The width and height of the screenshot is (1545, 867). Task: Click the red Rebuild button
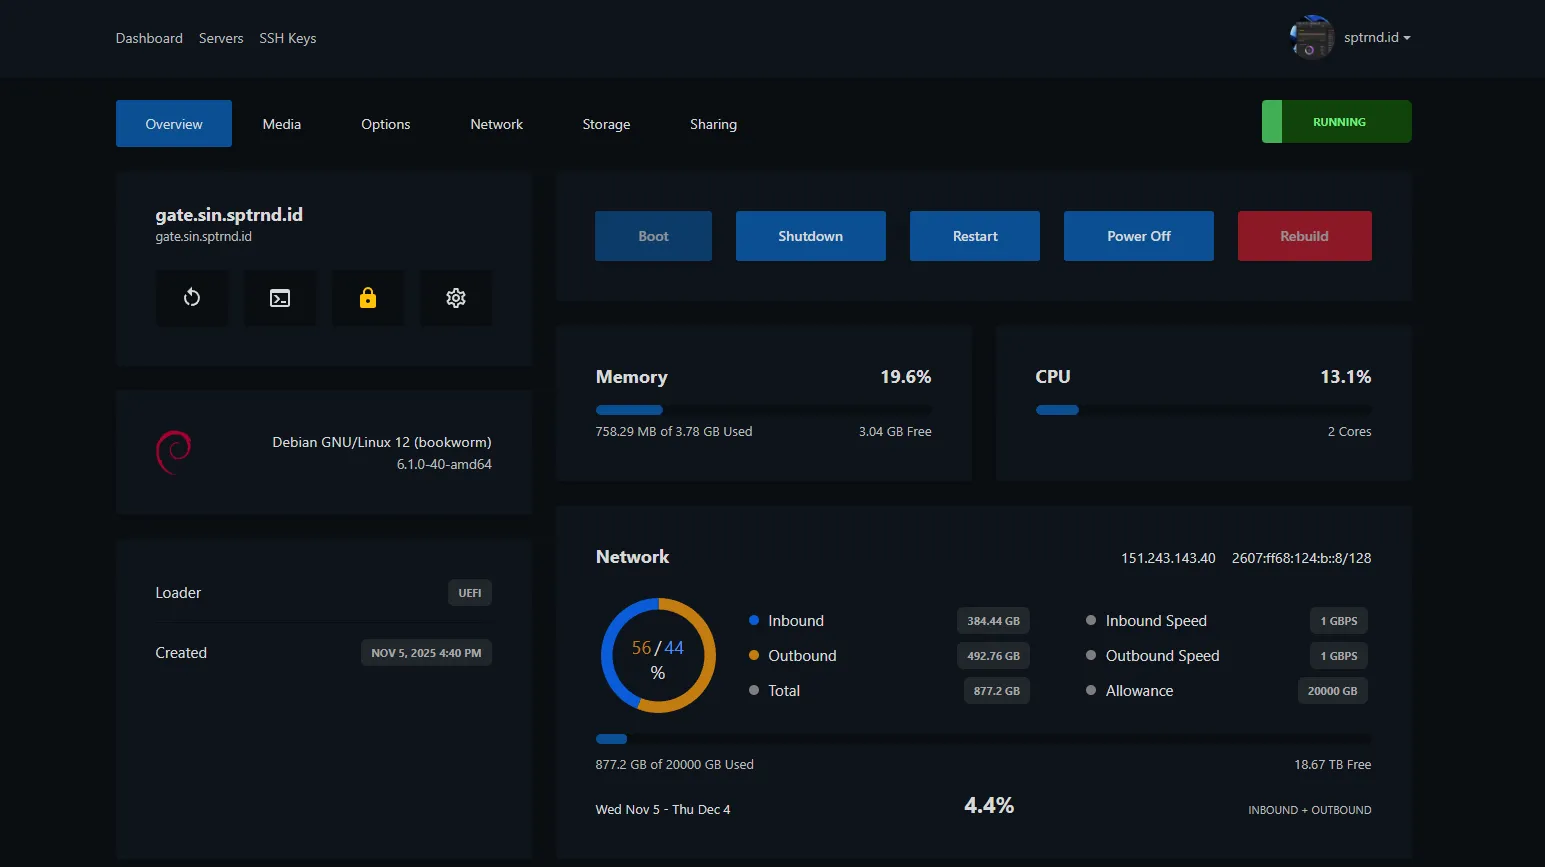tap(1304, 236)
